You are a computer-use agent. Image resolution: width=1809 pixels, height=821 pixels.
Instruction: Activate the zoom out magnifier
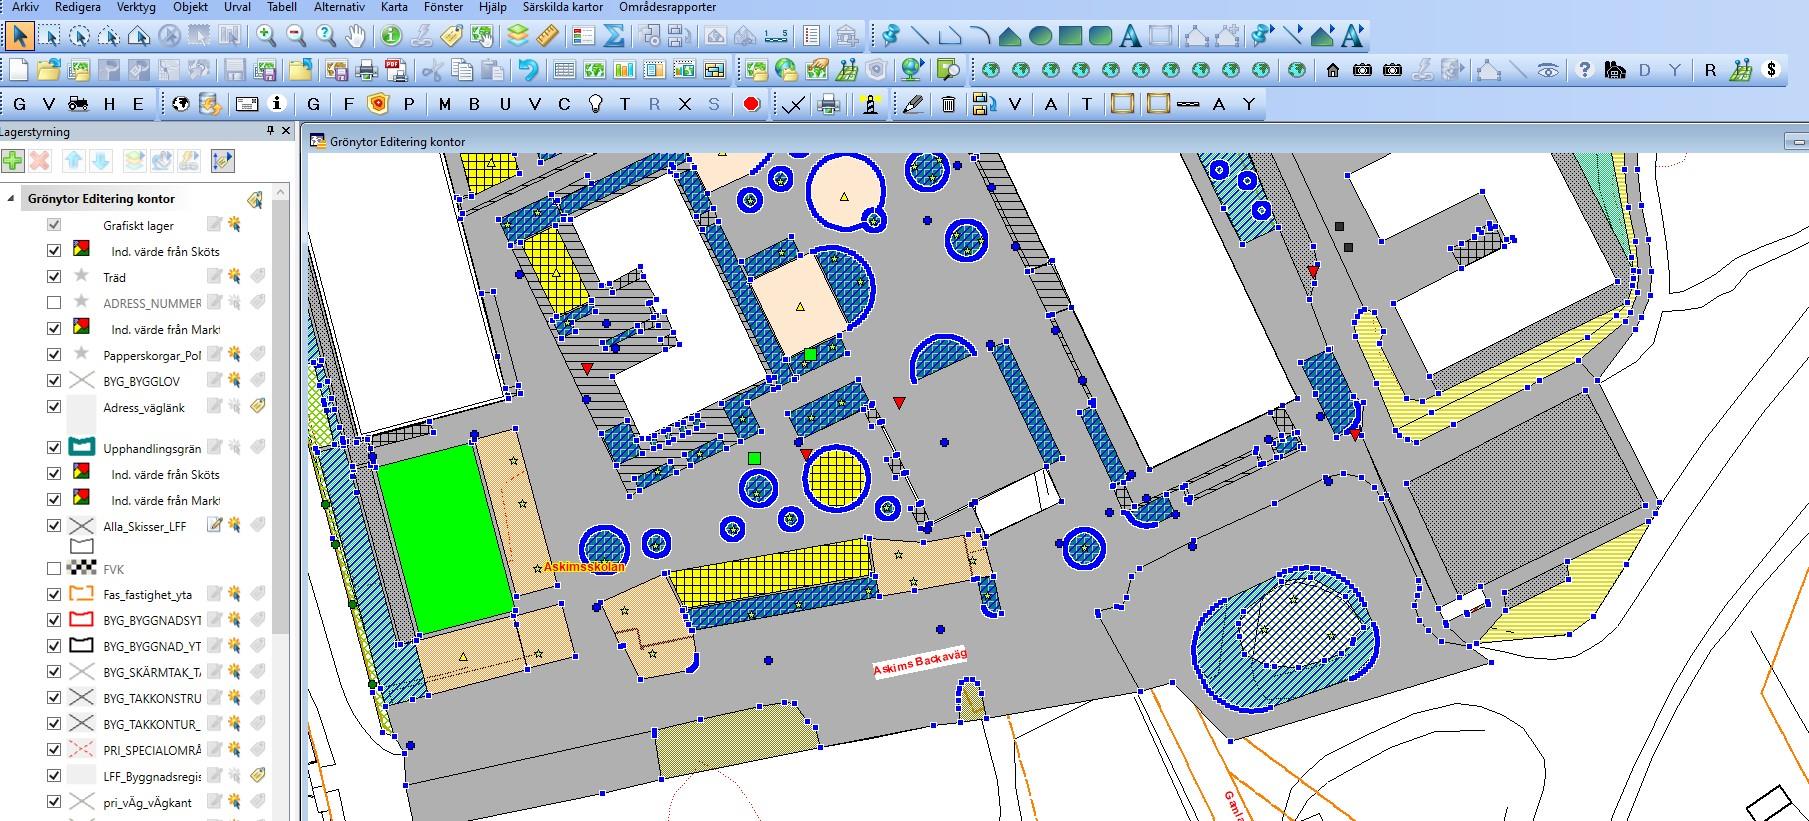296,37
